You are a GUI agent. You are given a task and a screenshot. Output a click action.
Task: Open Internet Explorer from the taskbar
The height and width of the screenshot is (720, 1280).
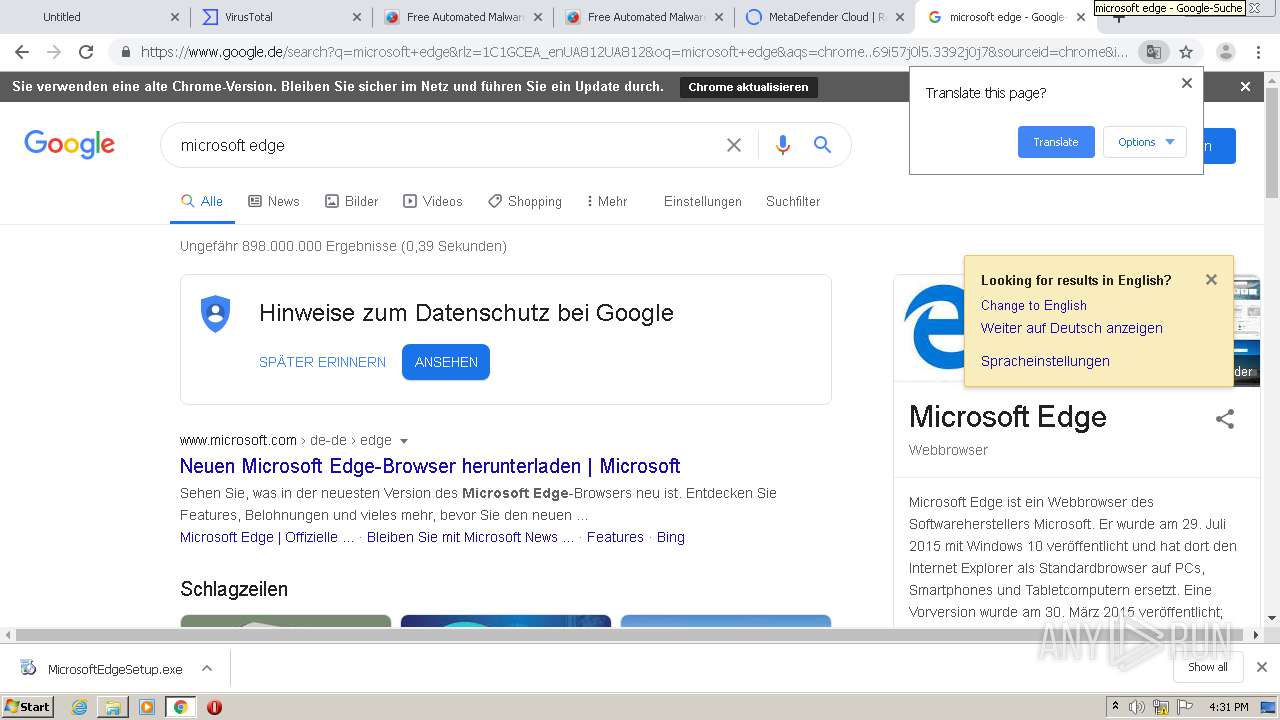click(x=79, y=707)
